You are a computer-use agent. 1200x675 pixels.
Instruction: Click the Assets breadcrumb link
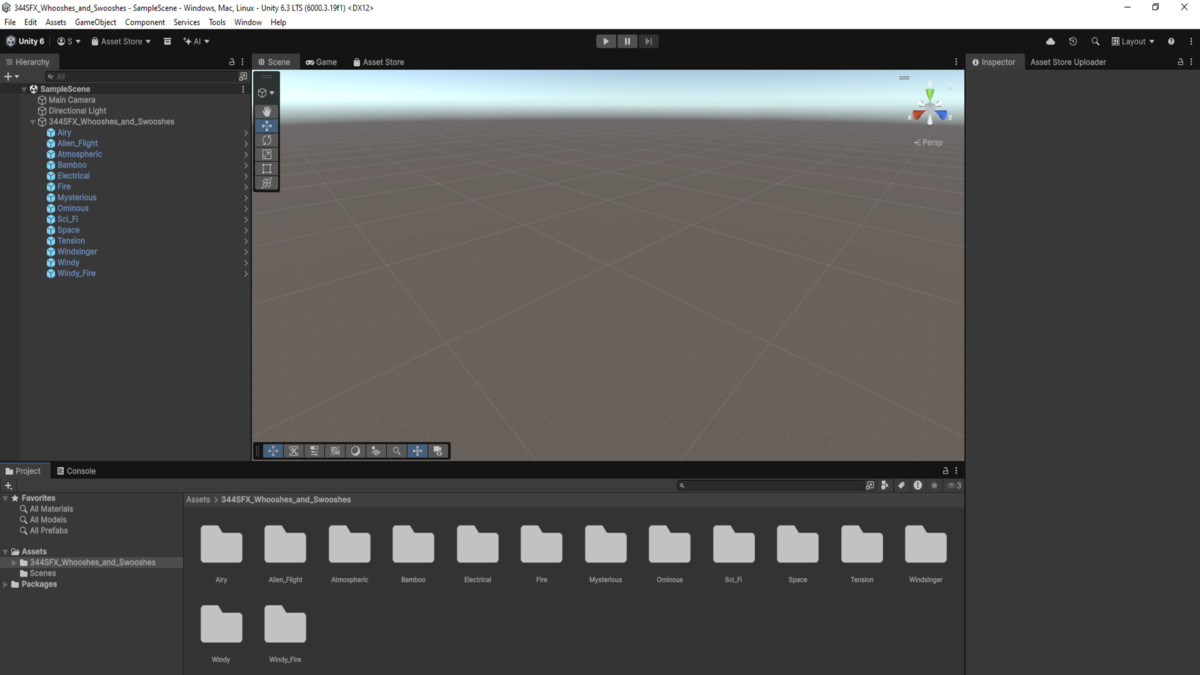(198, 499)
